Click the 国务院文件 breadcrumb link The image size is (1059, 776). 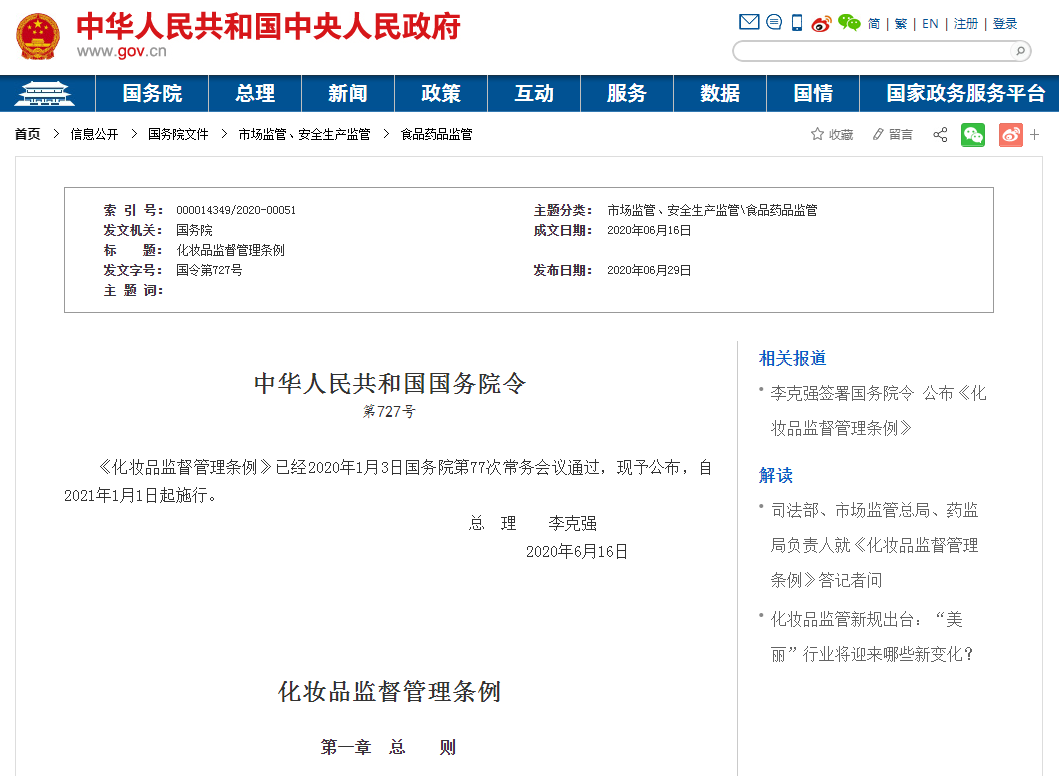click(x=178, y=134)
